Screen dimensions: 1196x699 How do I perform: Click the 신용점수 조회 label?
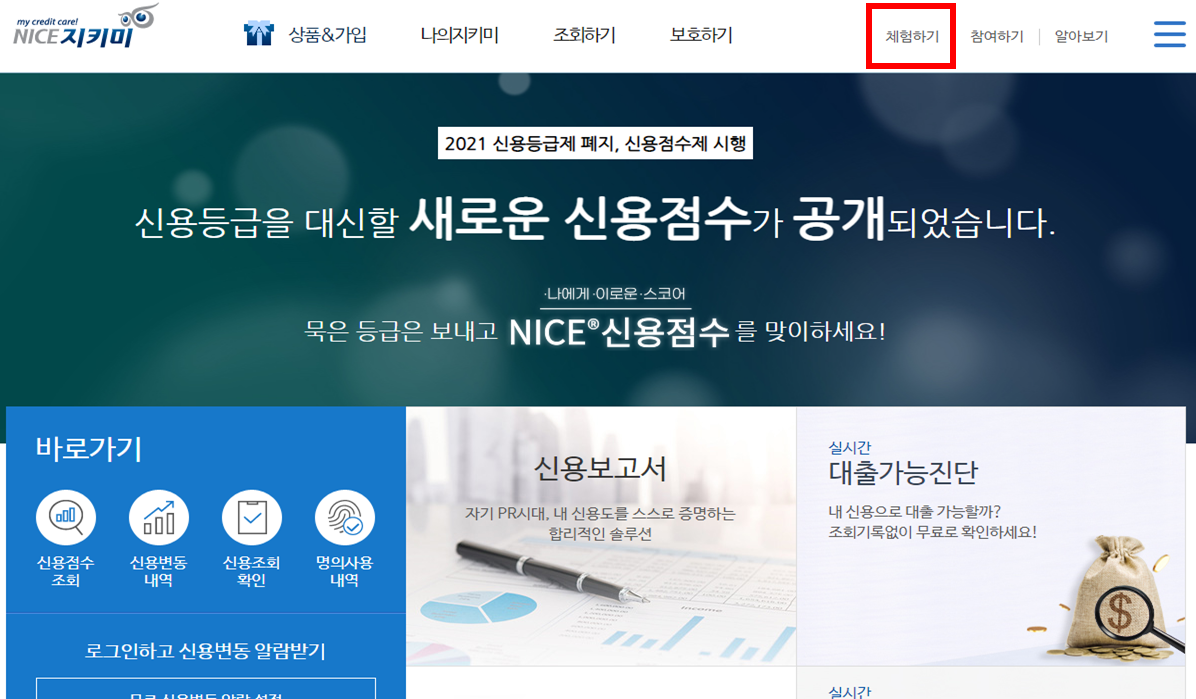click(x=66, y=572)
